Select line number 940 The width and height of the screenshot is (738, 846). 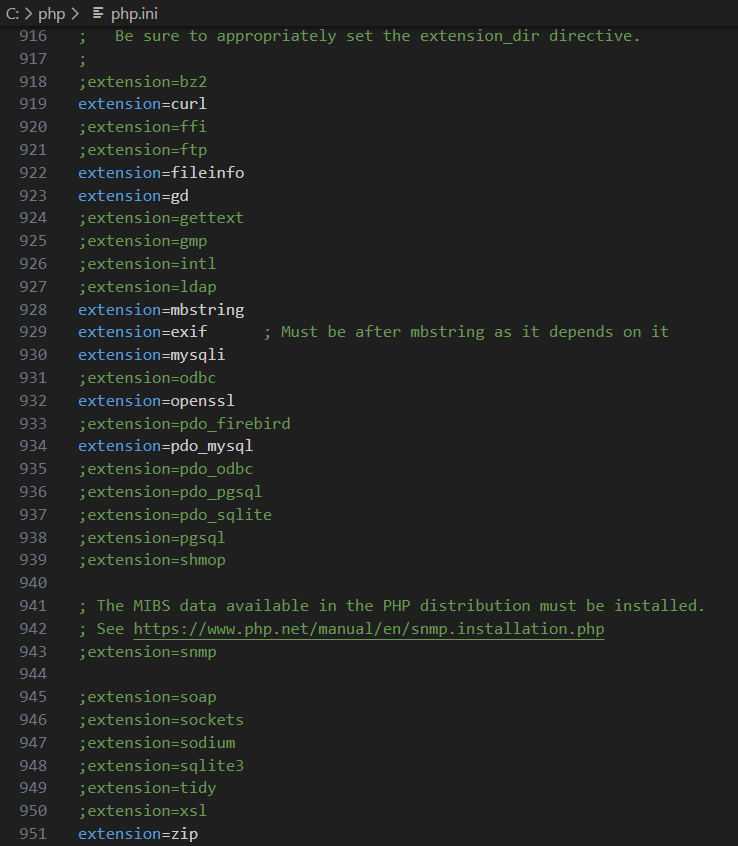(33, 582)
